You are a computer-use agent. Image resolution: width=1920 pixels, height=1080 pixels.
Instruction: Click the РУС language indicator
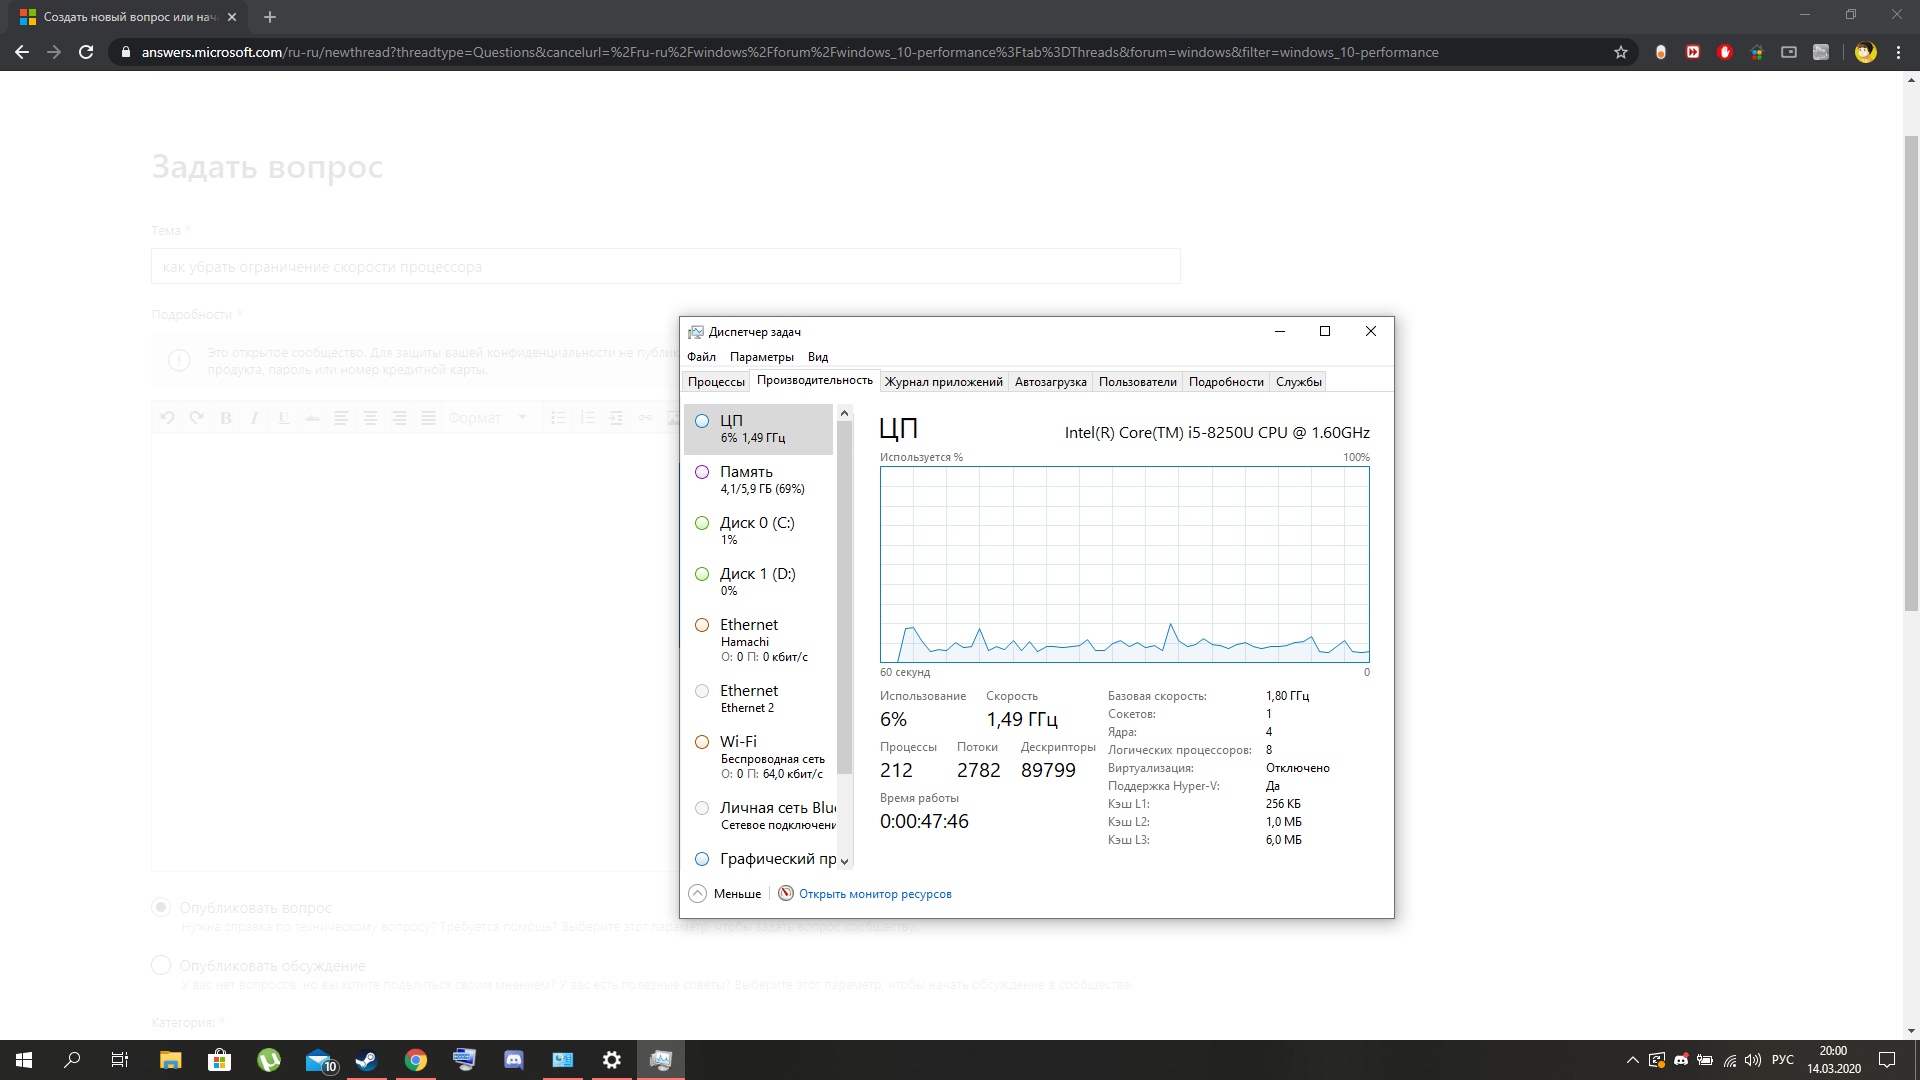1782,1060
